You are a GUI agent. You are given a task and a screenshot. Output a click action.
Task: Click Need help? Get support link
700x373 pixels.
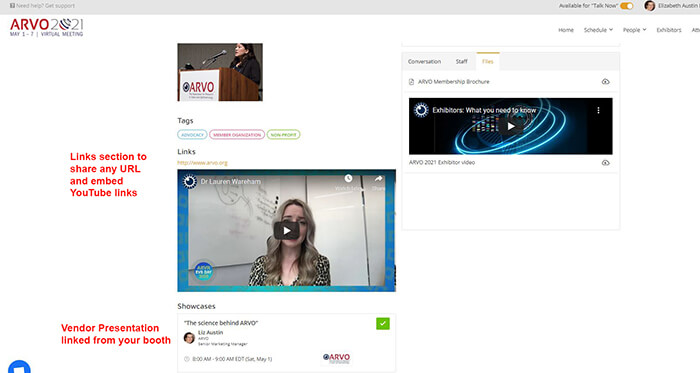click(x=42, y=6)
